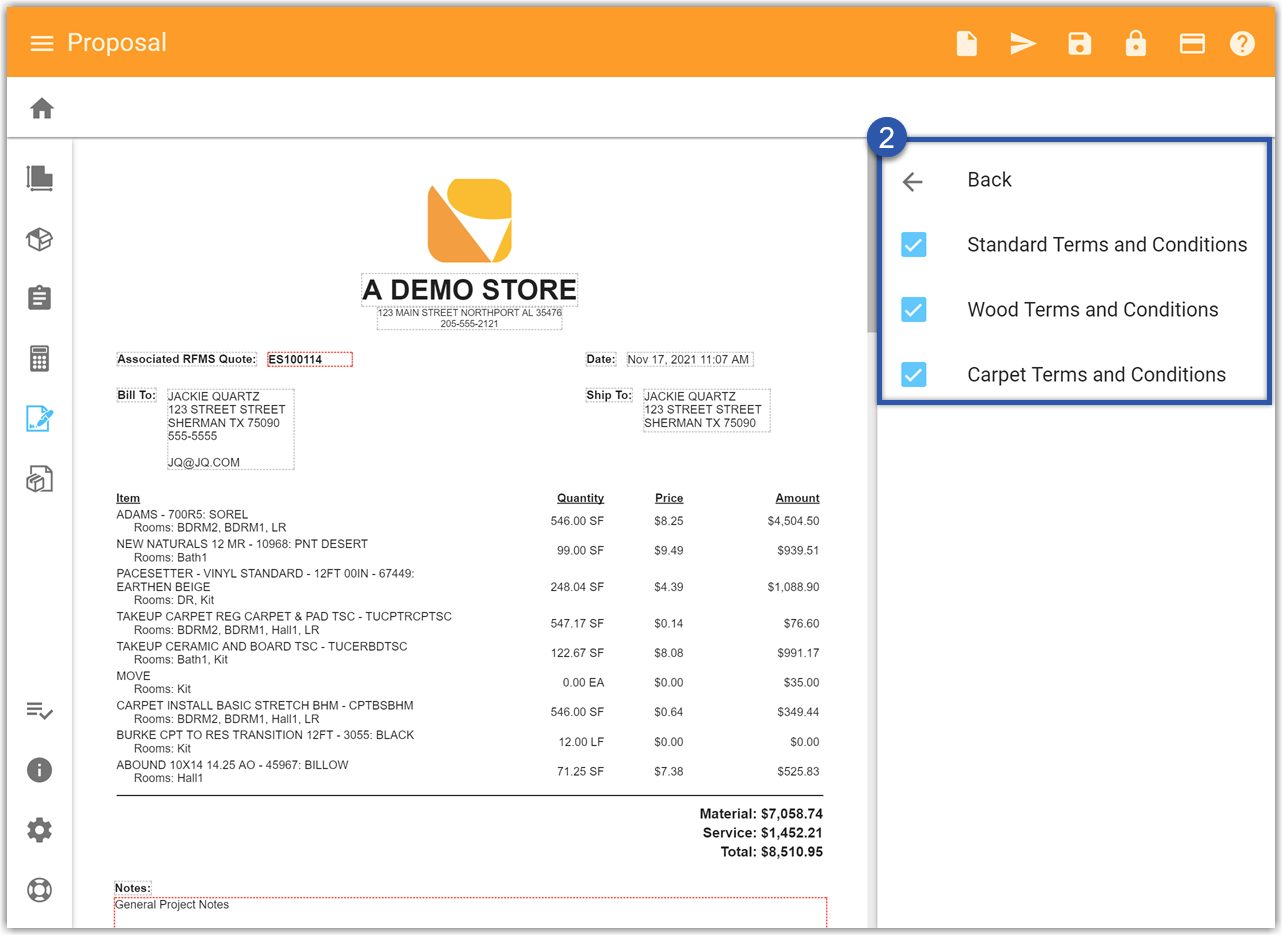
Task: Click the proposal document vertical scrollbar
Action: tap(872, 237)
